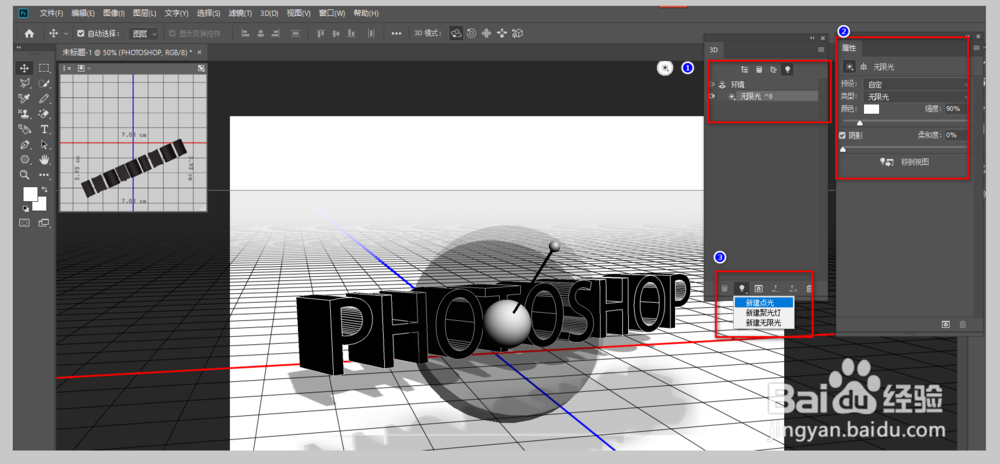1000x464 pixels.
Task: Open the 图层(L) menu
Action: (145, 13)
